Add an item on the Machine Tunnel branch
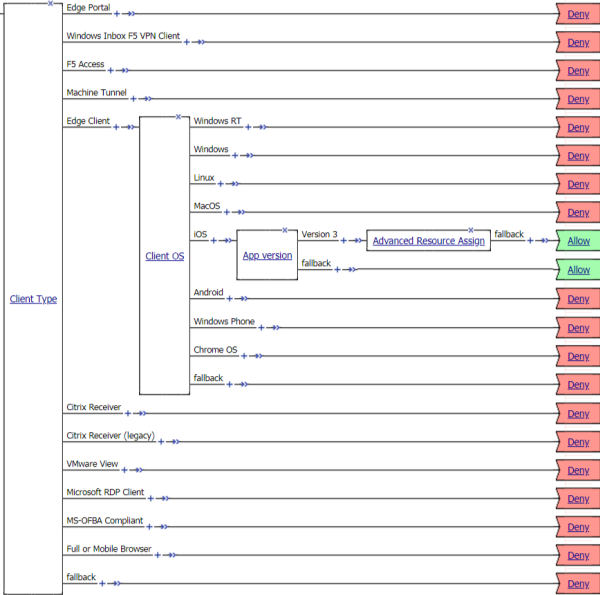Viewport: 600px width, 595px height. (134, 99)
